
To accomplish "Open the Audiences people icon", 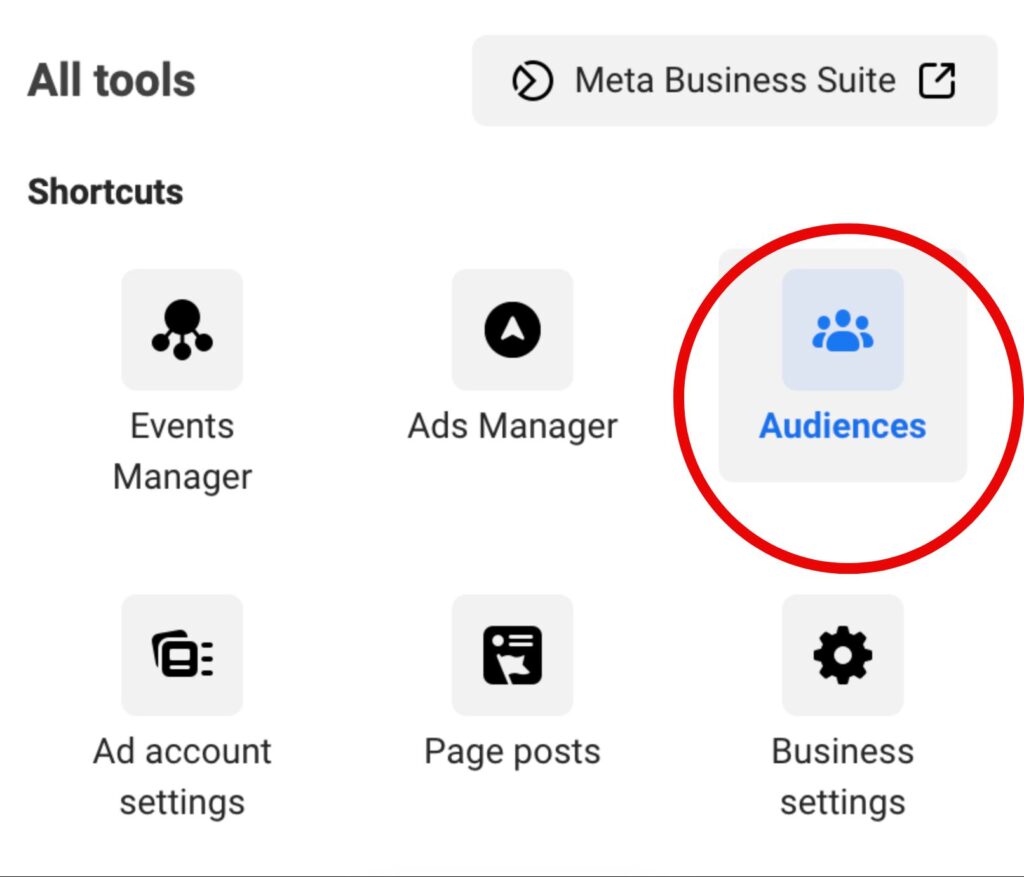I will tap(842, 330).
